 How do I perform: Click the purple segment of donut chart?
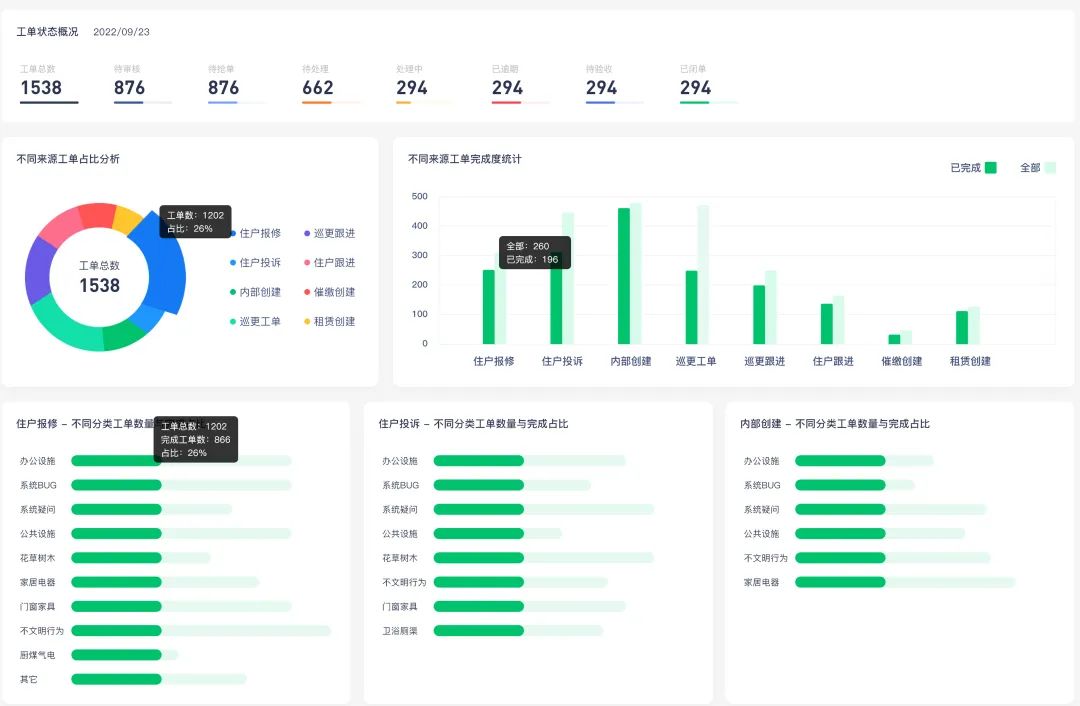click(40, 271)
